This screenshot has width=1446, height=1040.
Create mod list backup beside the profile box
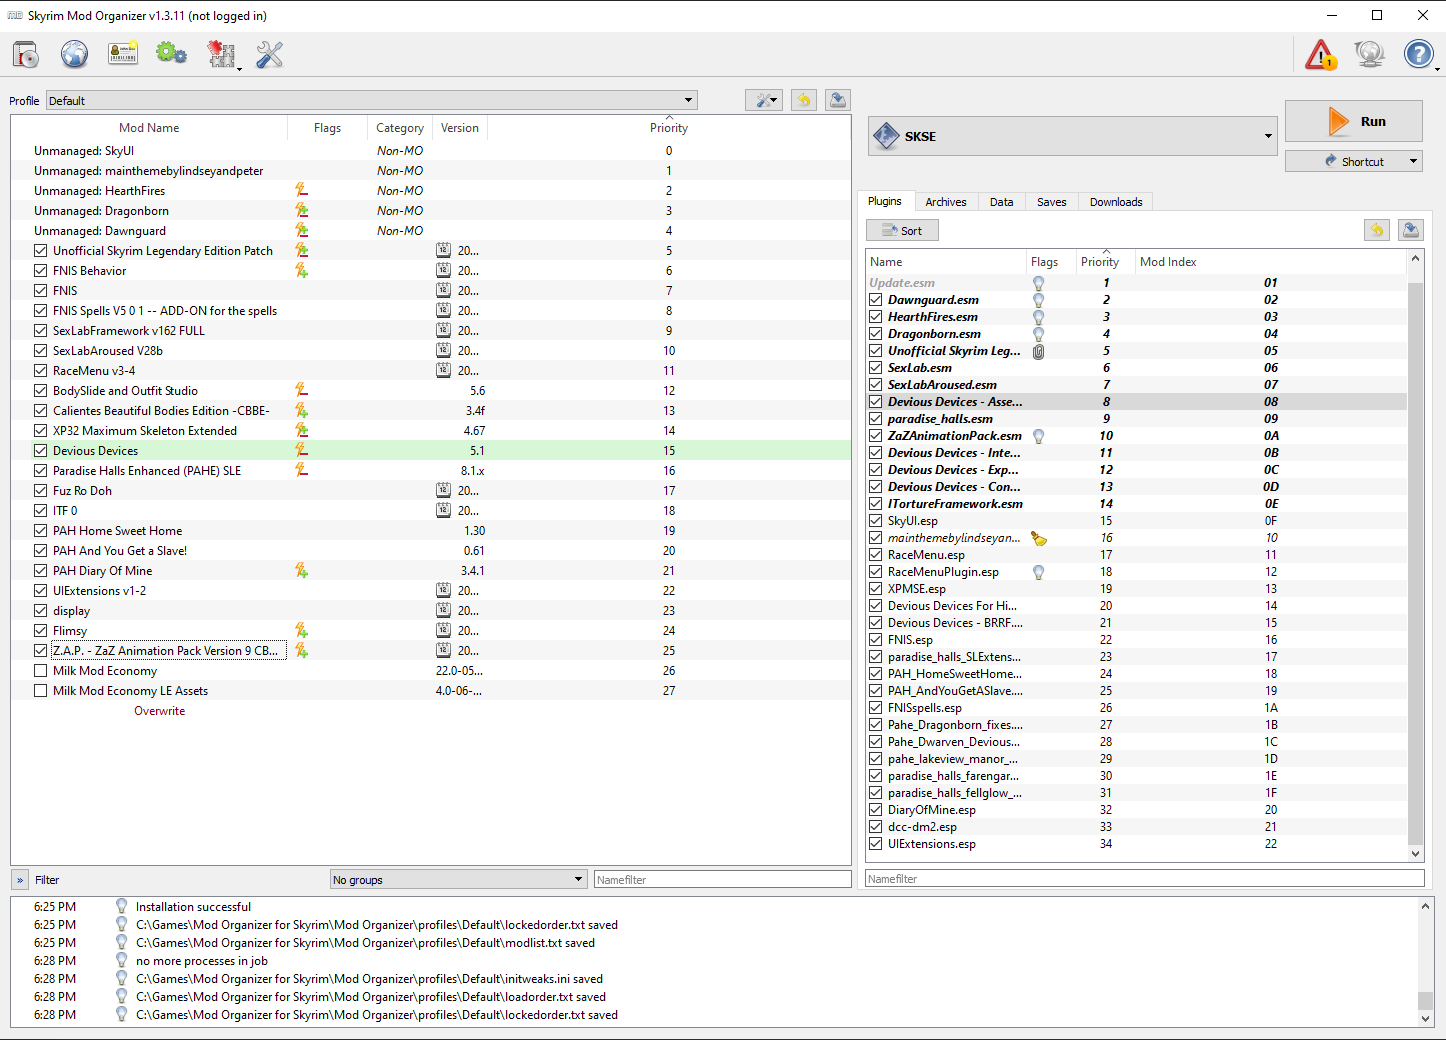(x=838, y=100)
